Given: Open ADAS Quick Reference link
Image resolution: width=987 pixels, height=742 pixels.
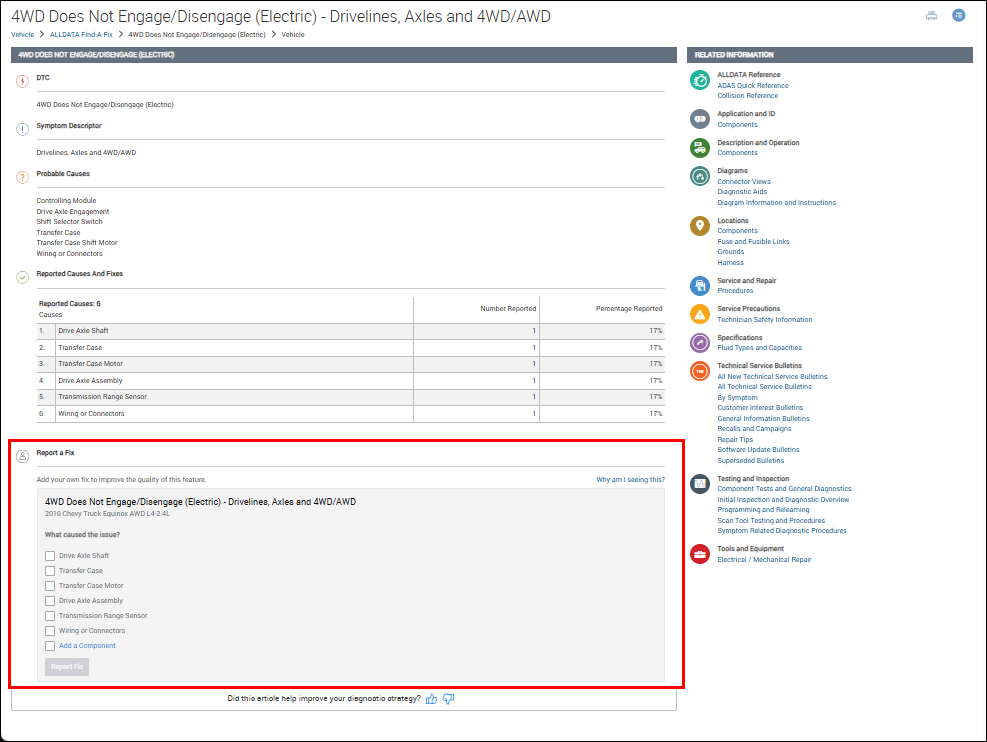Looking at the screenshot, I should point(753,86).
